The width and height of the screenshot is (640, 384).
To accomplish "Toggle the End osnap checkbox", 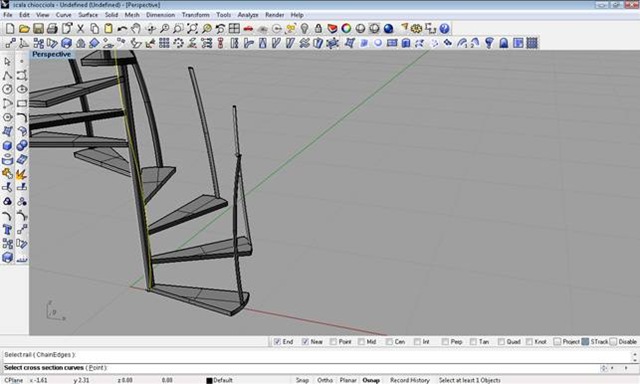I will (x=277, y=342).
